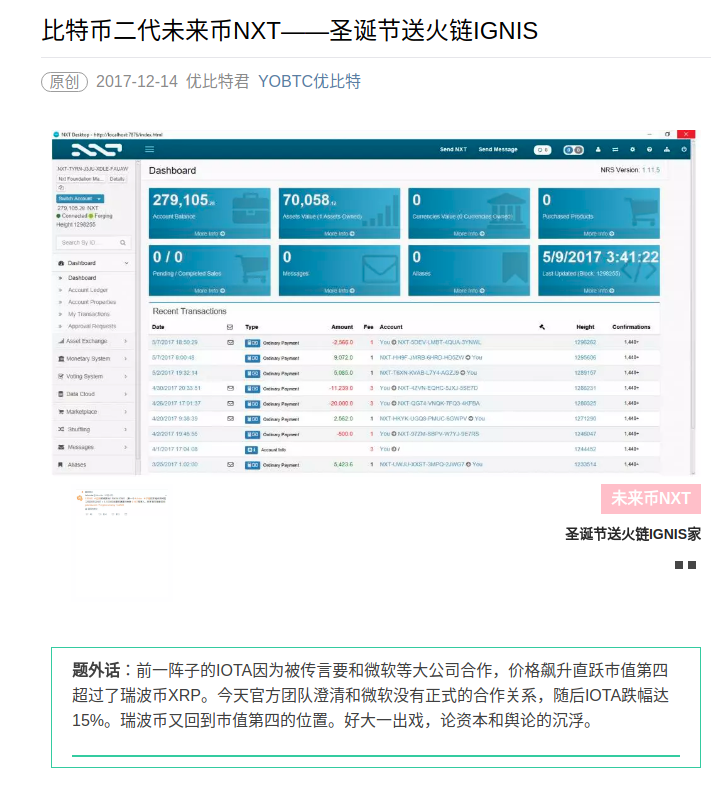The image size is (711, 799).
Task: Click the pink 未来币NXT label
Action: coord(651,498)
